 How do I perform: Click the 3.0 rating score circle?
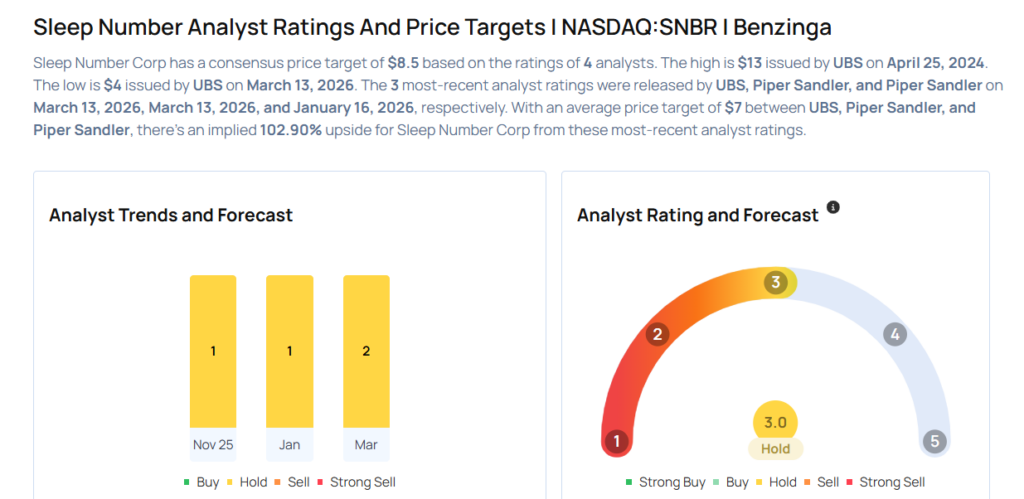pos(775,422)
